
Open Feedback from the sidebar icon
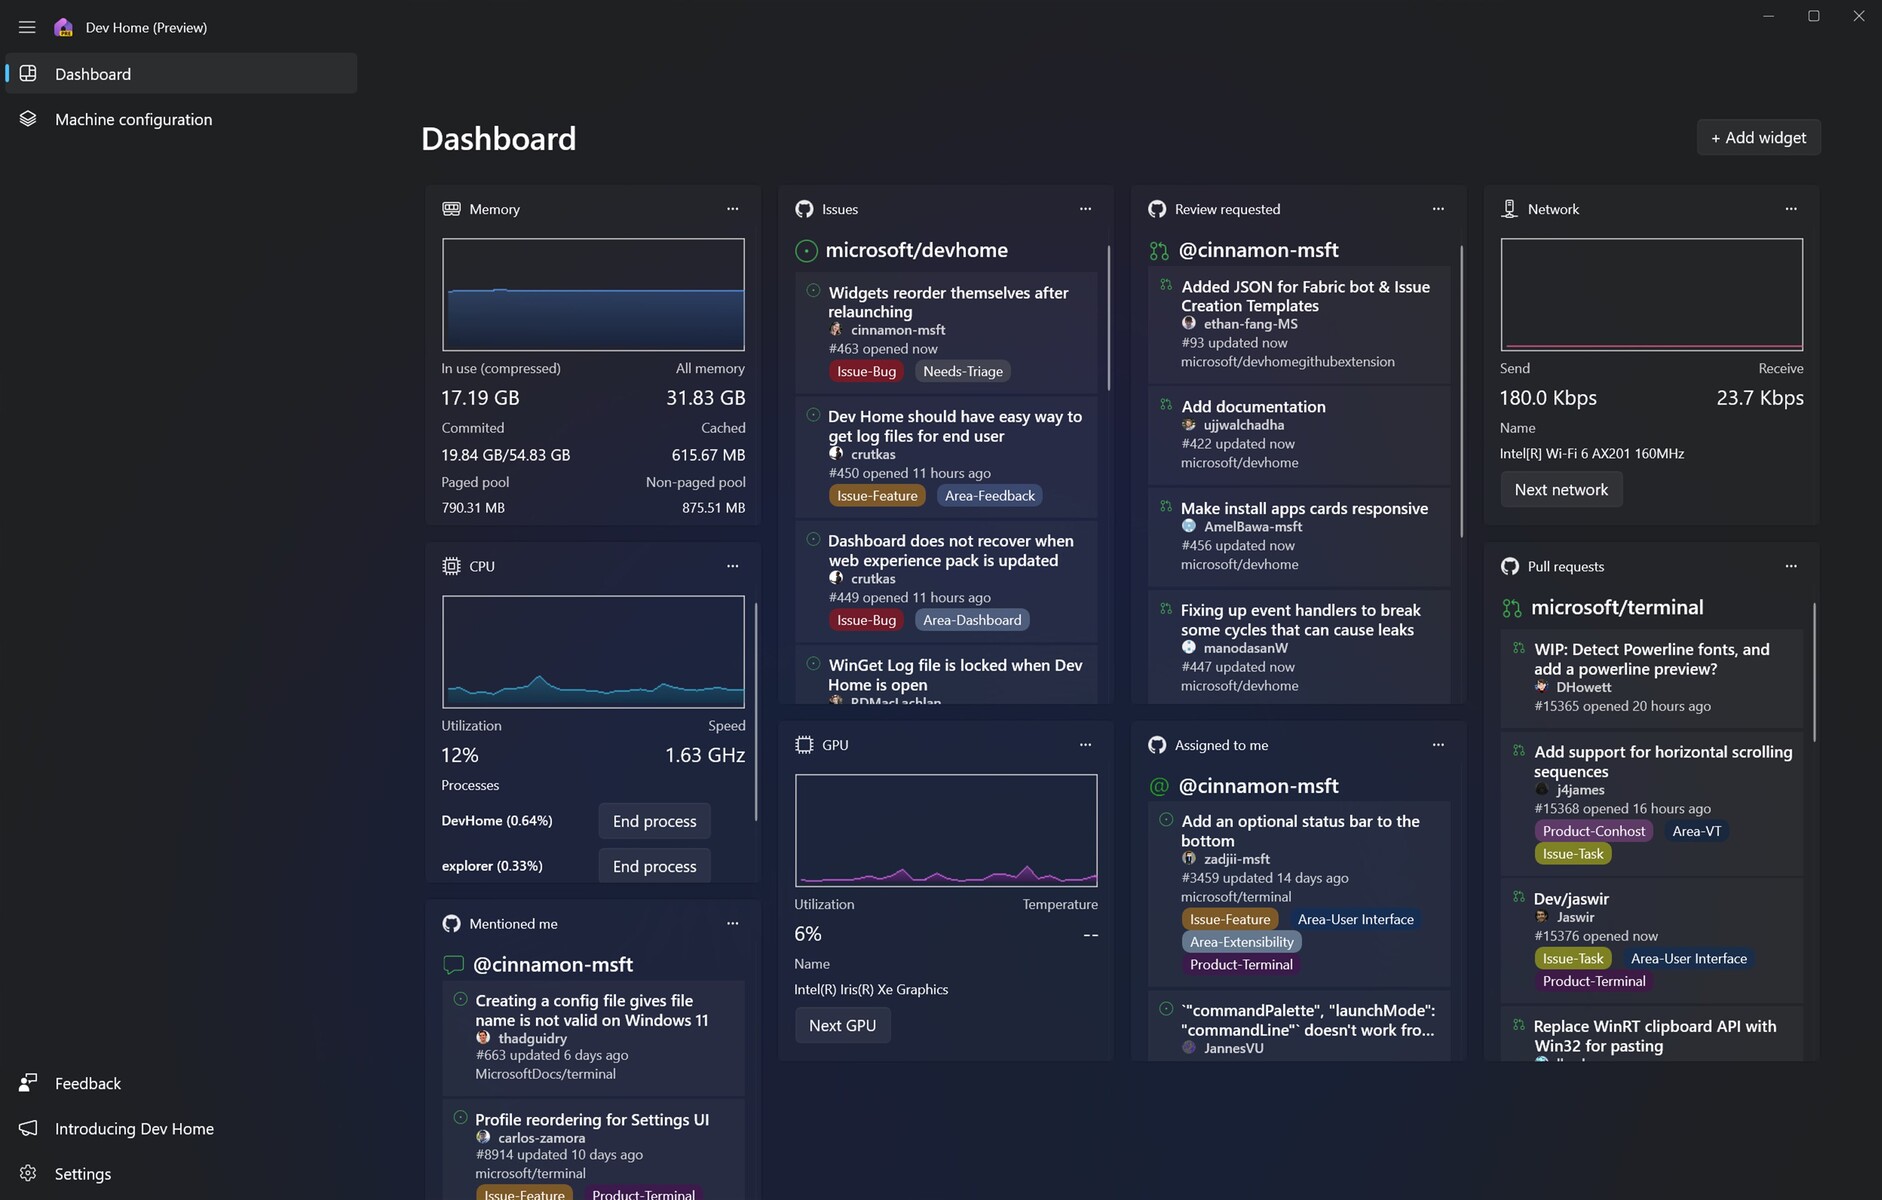[26, 1082]
